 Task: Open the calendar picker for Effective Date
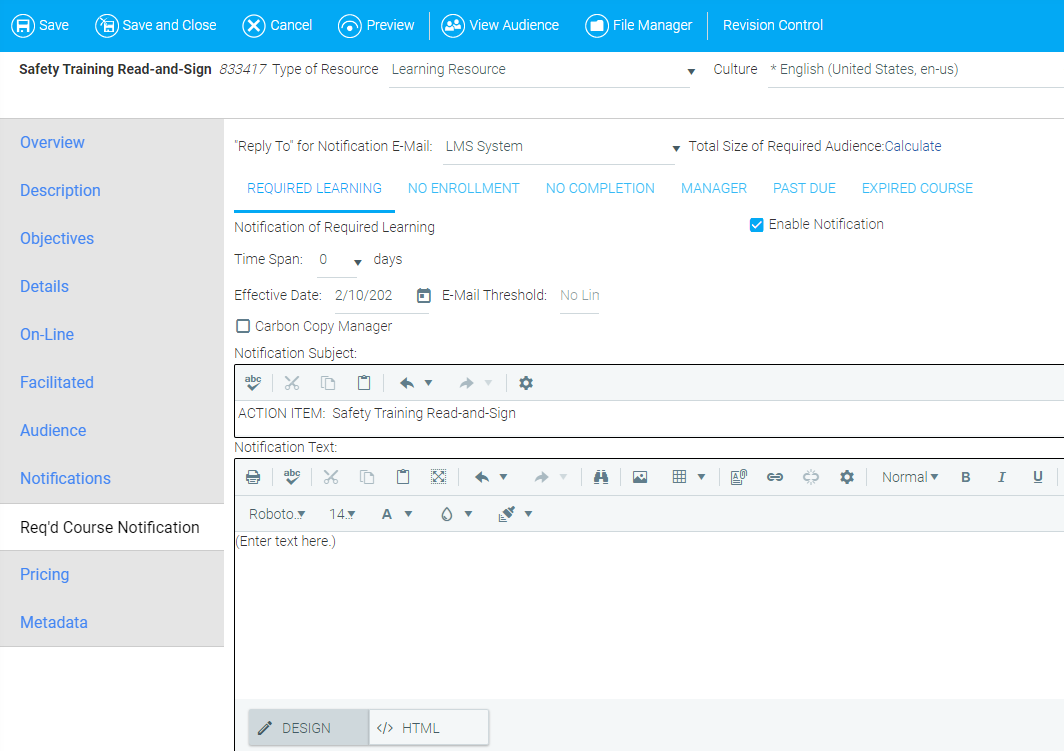423,295
